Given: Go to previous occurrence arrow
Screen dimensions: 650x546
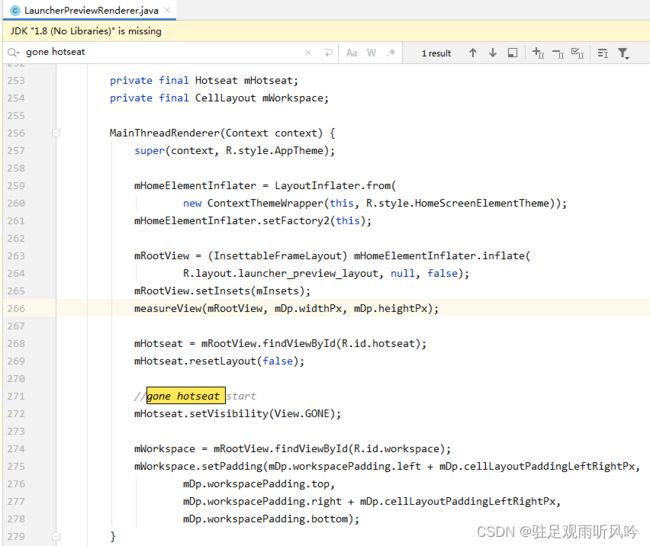Looking at the screenshot, I should [473, 53].
